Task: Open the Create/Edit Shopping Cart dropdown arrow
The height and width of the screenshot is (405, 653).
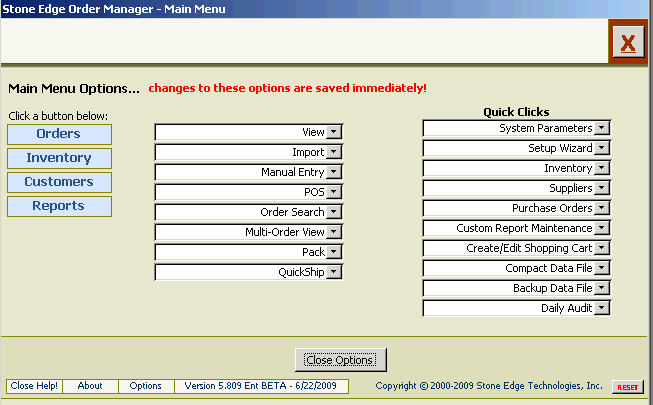Action: [602, 248]
